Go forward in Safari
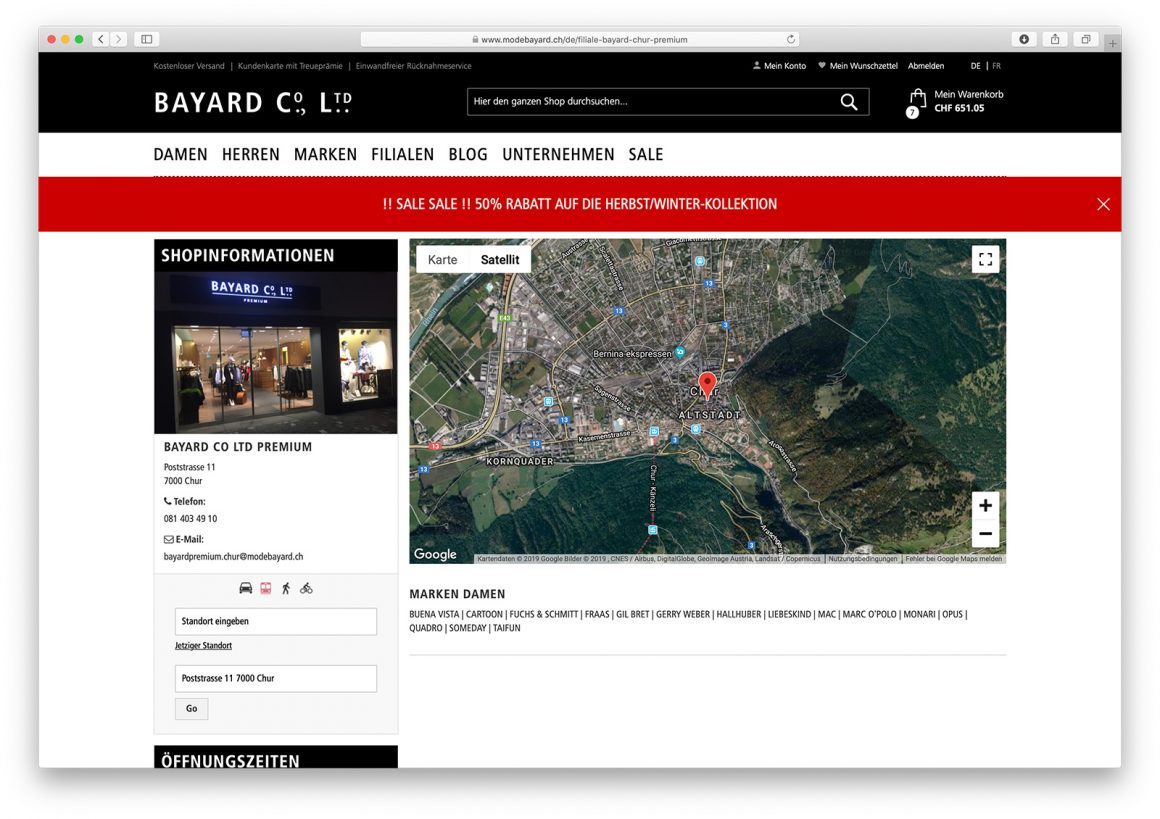1160x819 pixels. click(118, 39)
